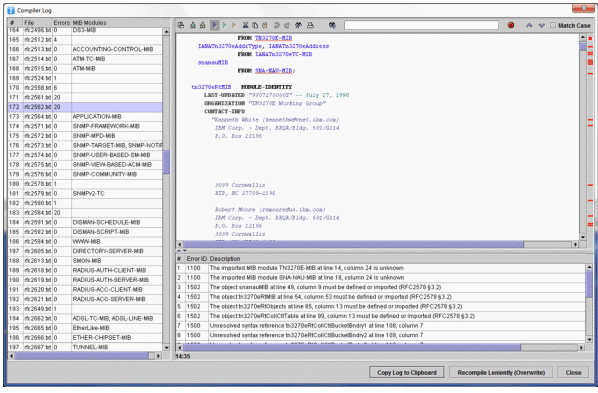
Task: Click the splitter collapse arrows above the error table
Action: (182, 251)
